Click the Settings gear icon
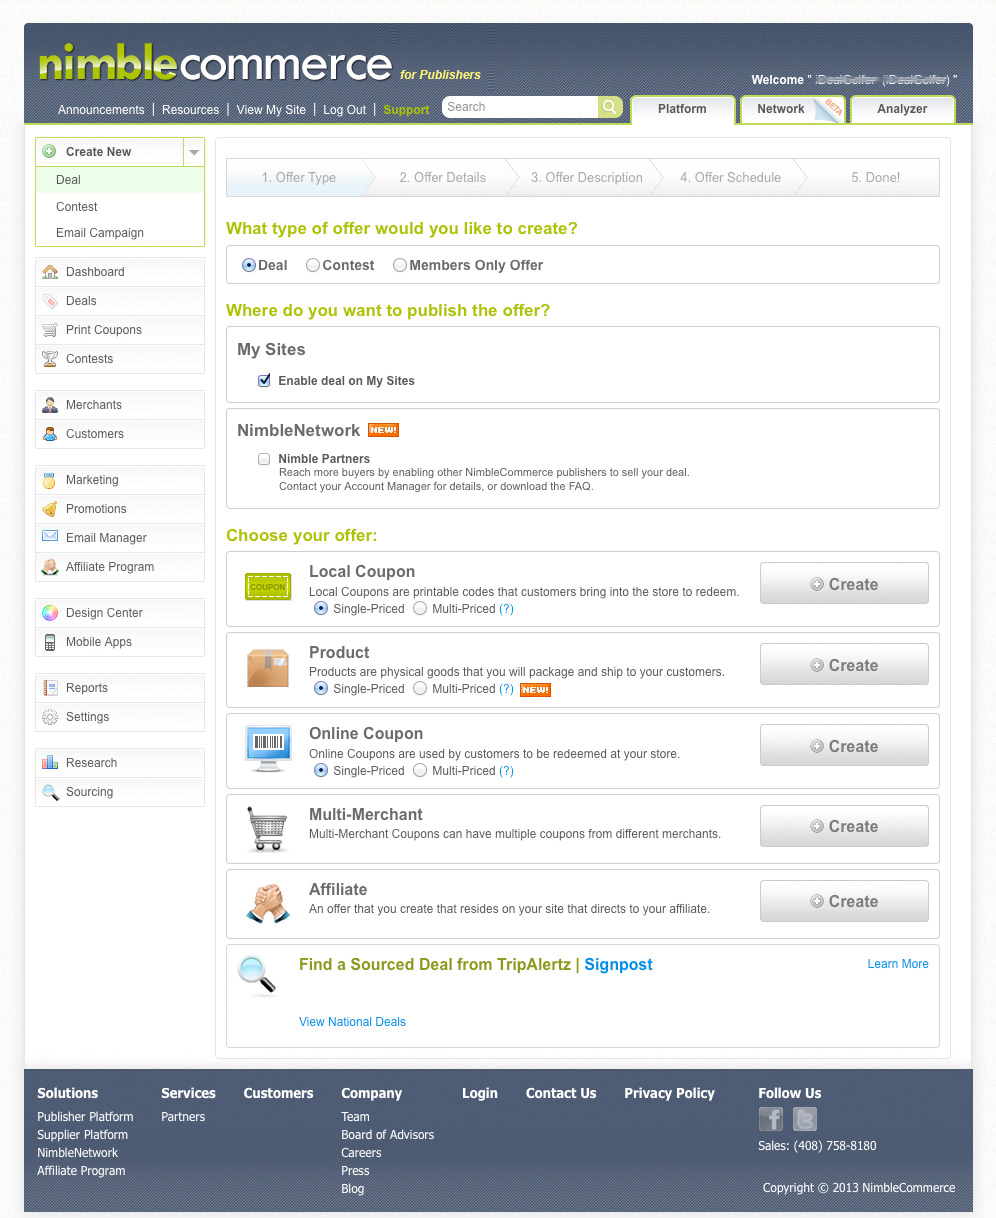The height and width of the screenshot is (1218, 996). (50, 717)
